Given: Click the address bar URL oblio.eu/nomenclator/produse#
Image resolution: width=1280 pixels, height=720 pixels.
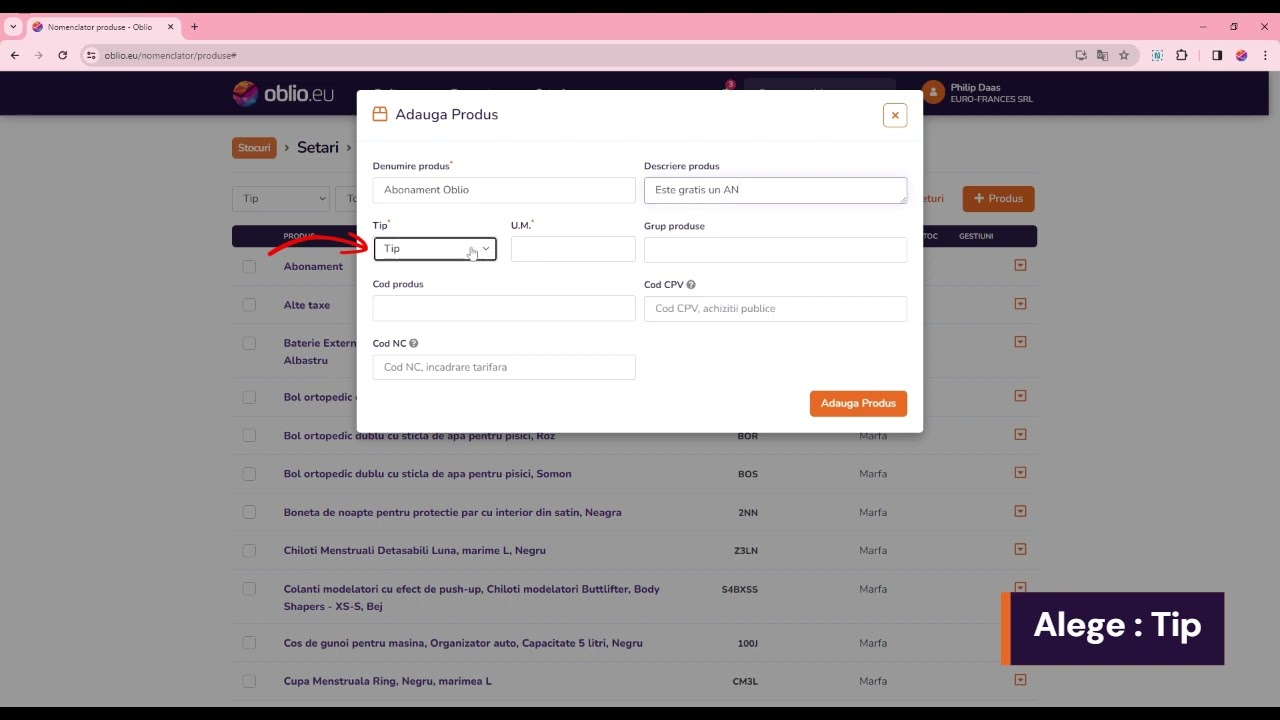Looking at the screenshot, I should (x=170, y=56).
